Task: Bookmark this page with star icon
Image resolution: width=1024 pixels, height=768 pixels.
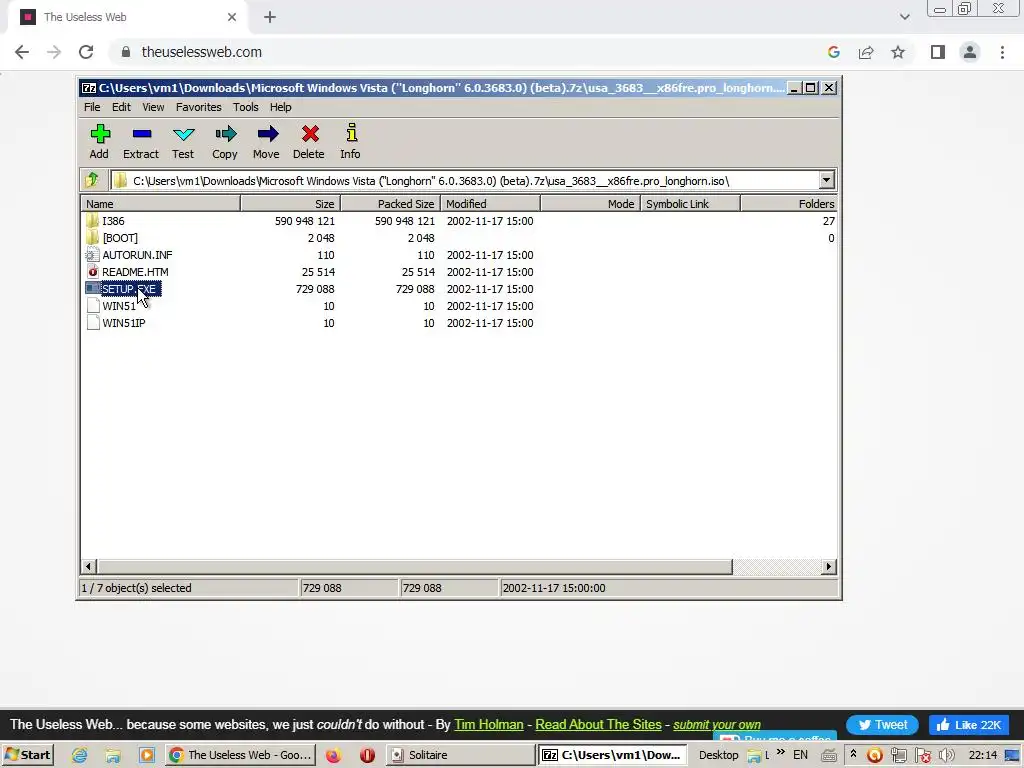Action: [898, 52]
